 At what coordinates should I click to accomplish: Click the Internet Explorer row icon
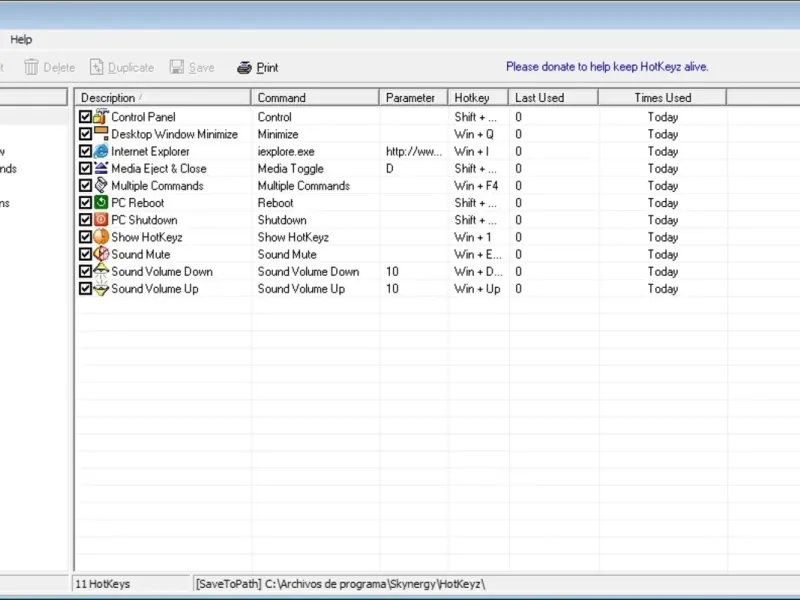point(101,152)
